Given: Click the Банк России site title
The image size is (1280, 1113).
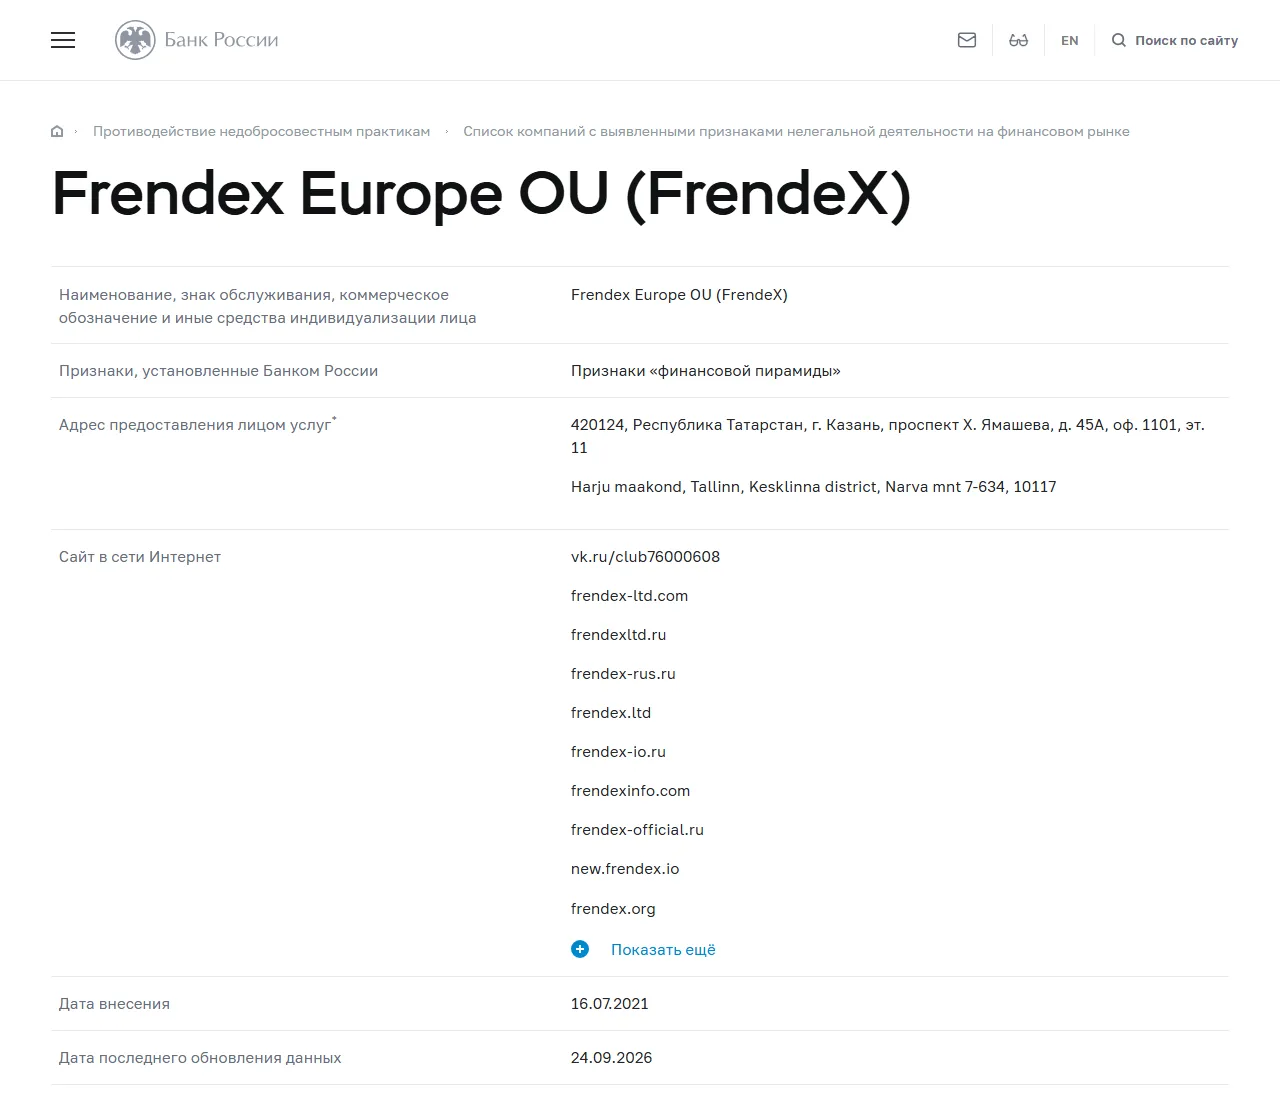Looking at the screenshot, I should (222, 40).
